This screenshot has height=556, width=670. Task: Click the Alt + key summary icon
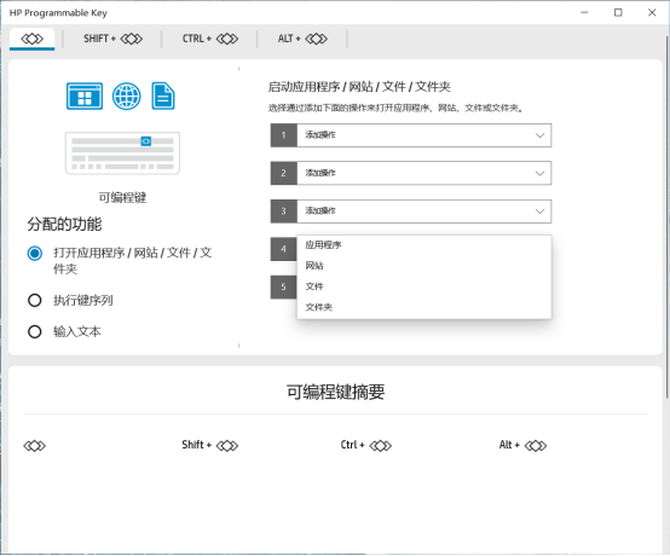click(x=523, y=445)
